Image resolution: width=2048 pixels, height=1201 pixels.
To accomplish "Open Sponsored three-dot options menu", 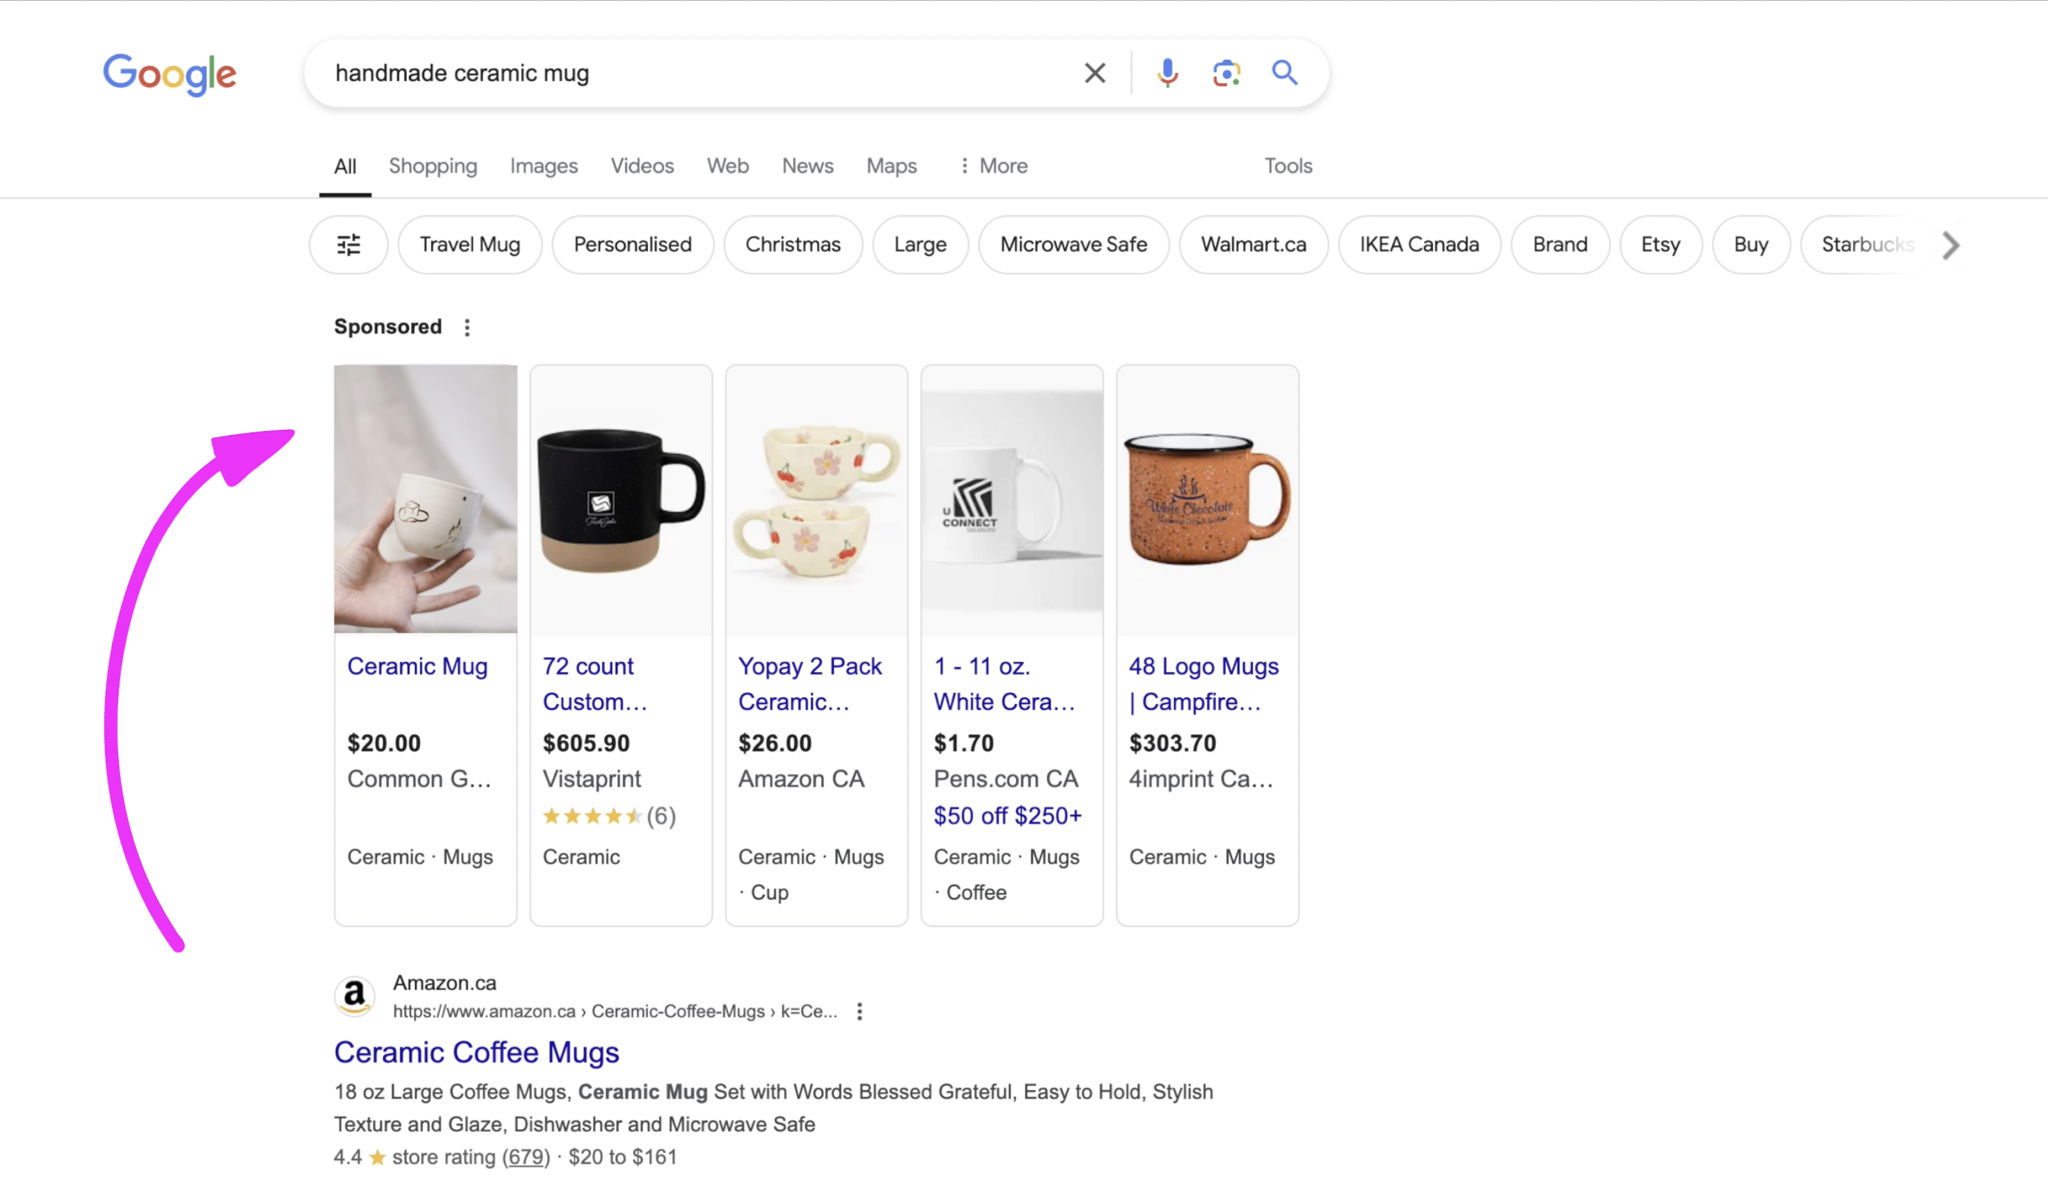I will tap(467, 327).
